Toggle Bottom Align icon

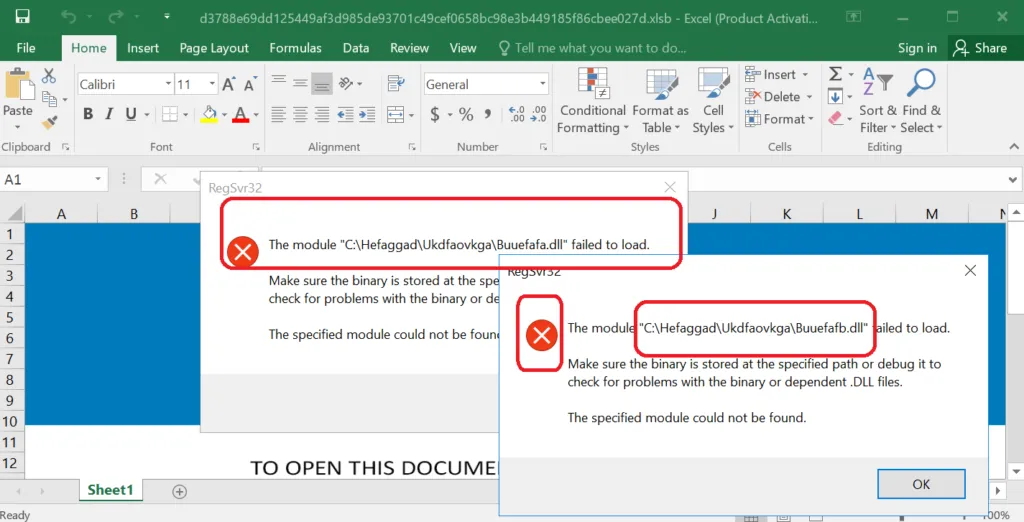pos(322,83)
